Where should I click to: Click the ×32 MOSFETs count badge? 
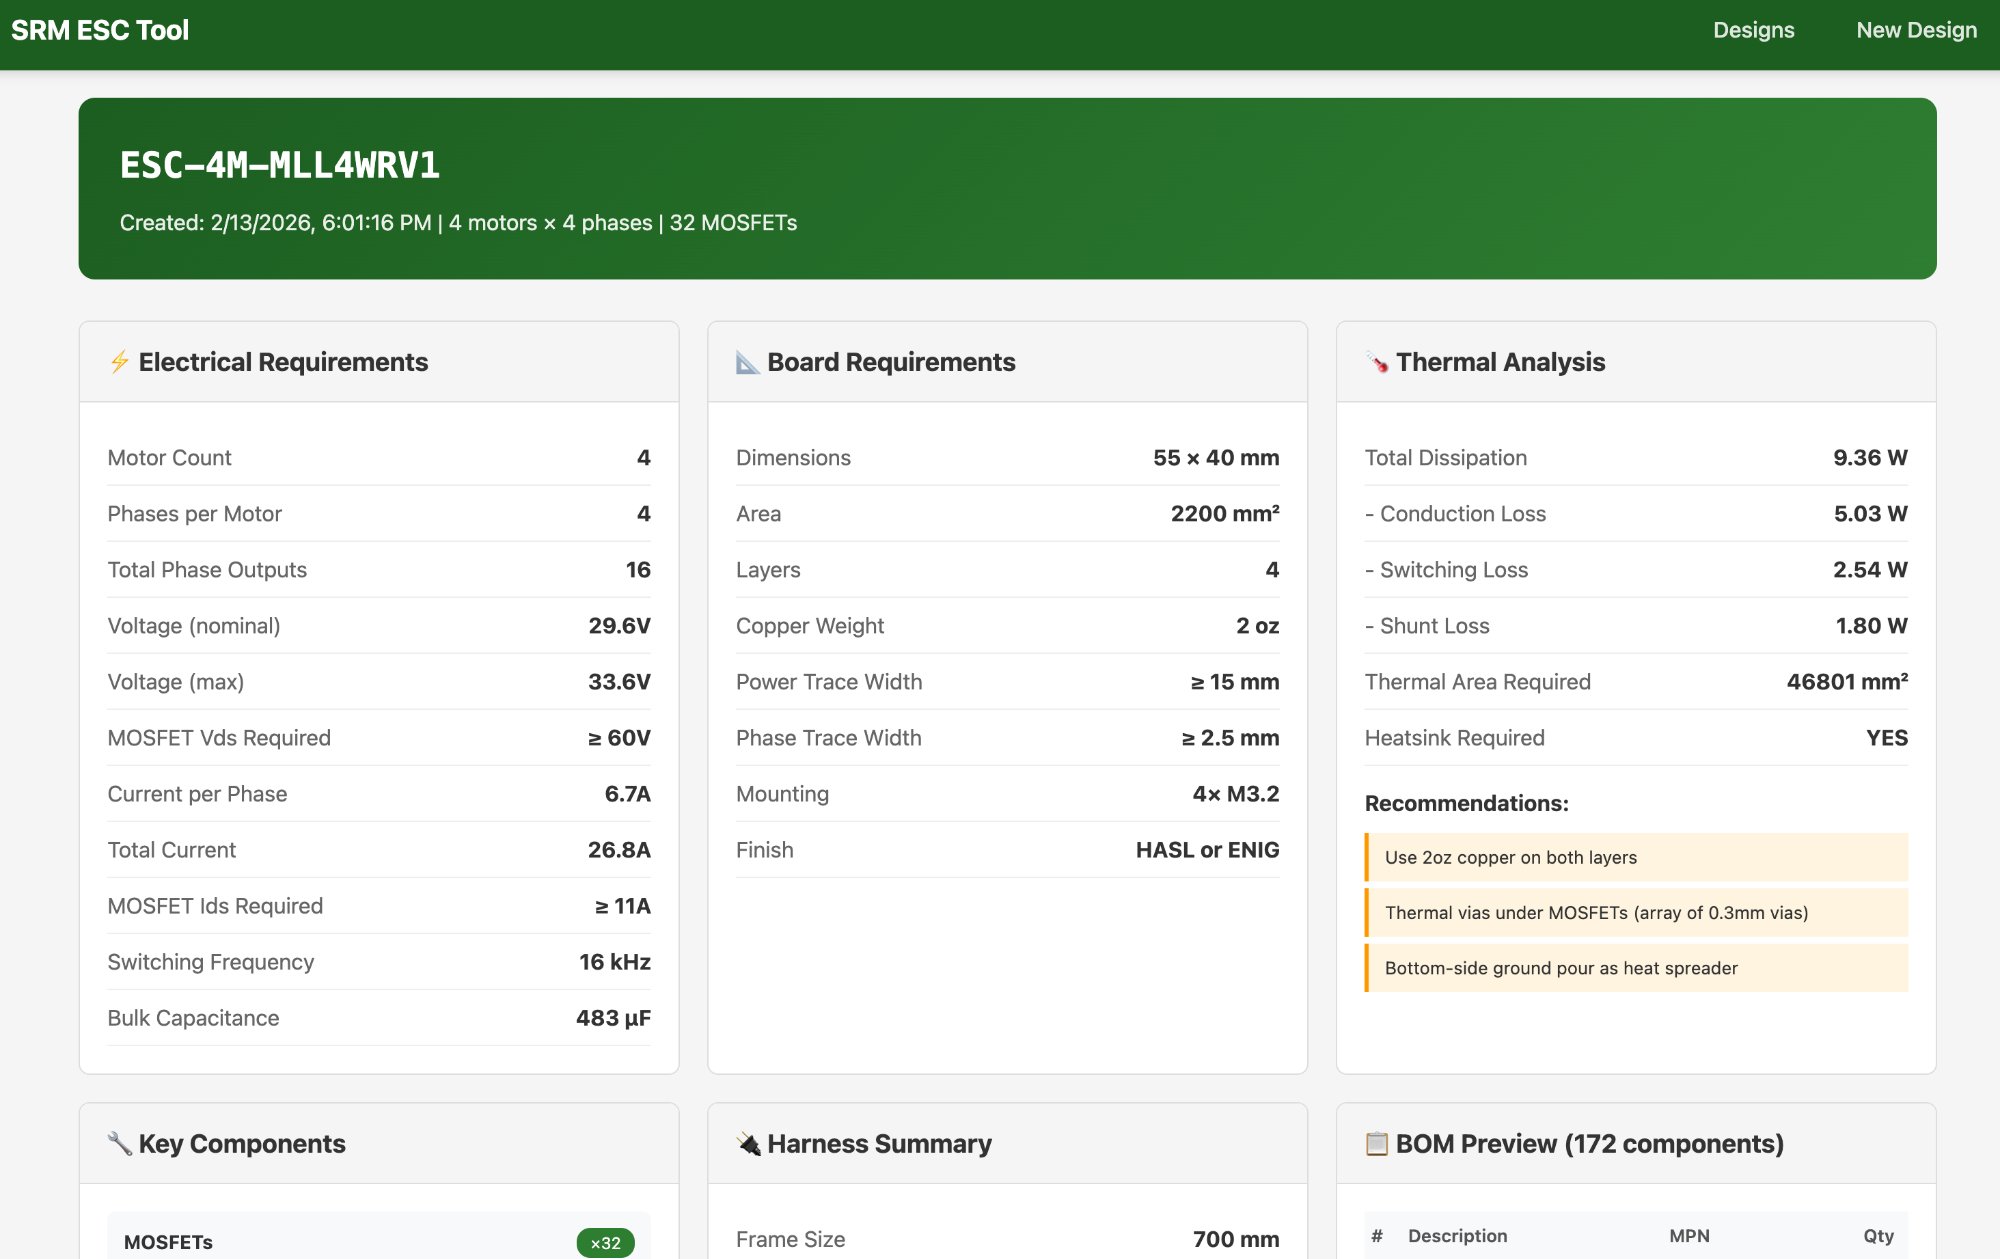605,1242
